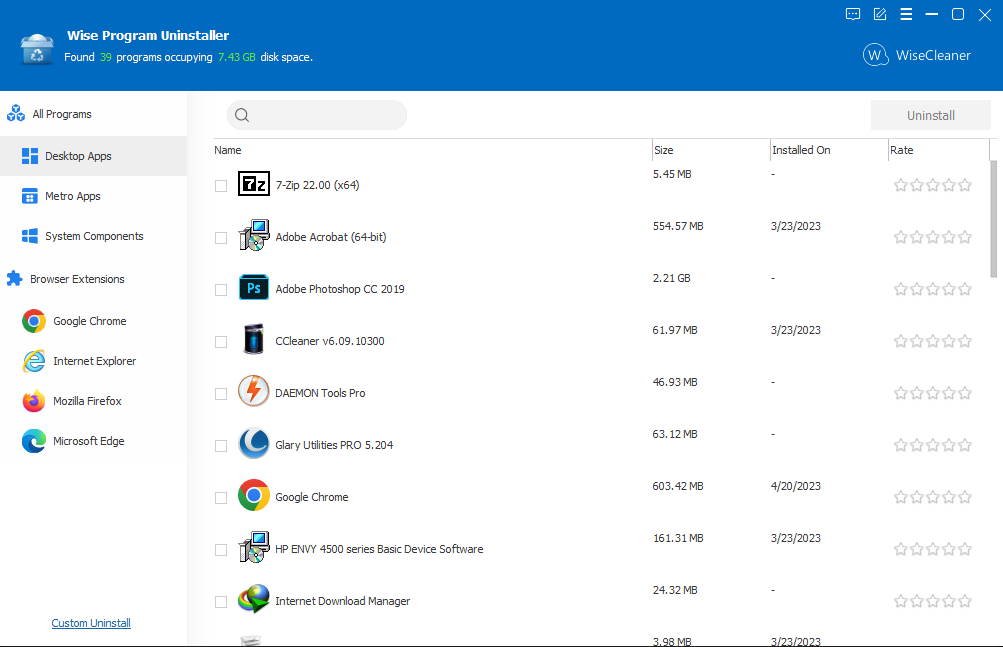Rate Adobe Photoshop CC 2019 three stars
The height and width of the screenshot is (647, 1003).
(933, 289)
